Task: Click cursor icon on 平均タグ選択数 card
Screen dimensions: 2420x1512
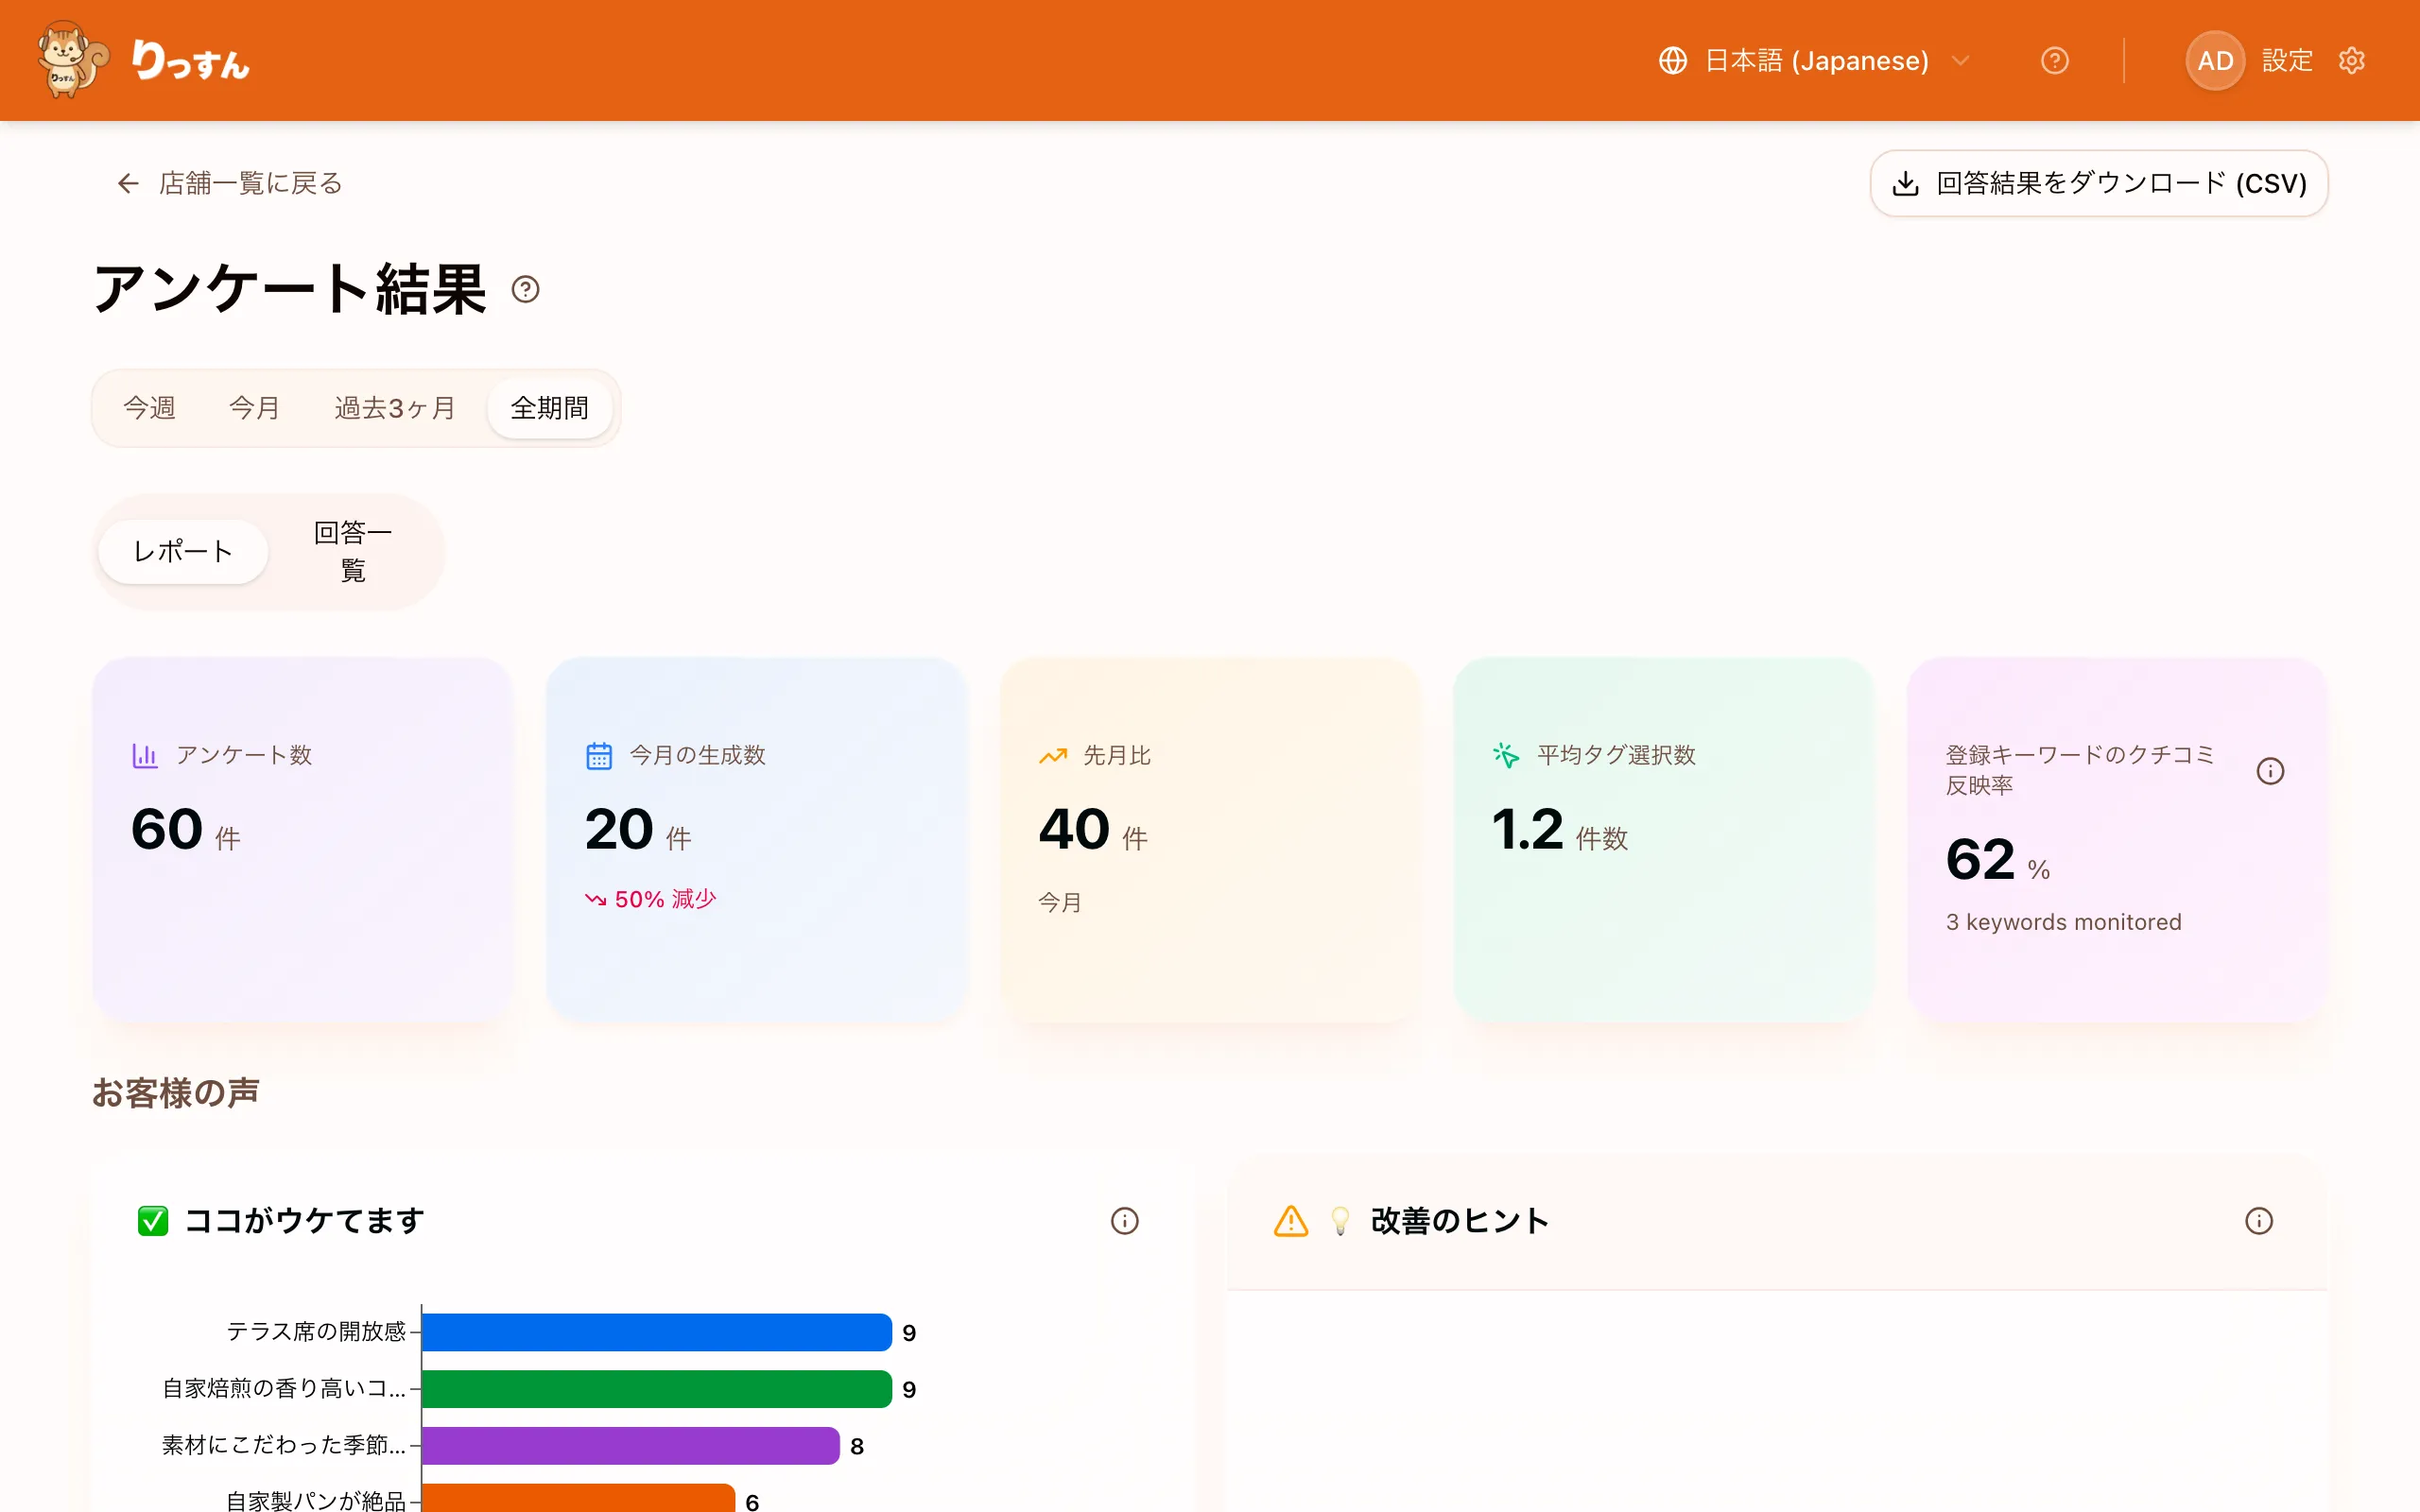Action: click(x=1506, y=756)
